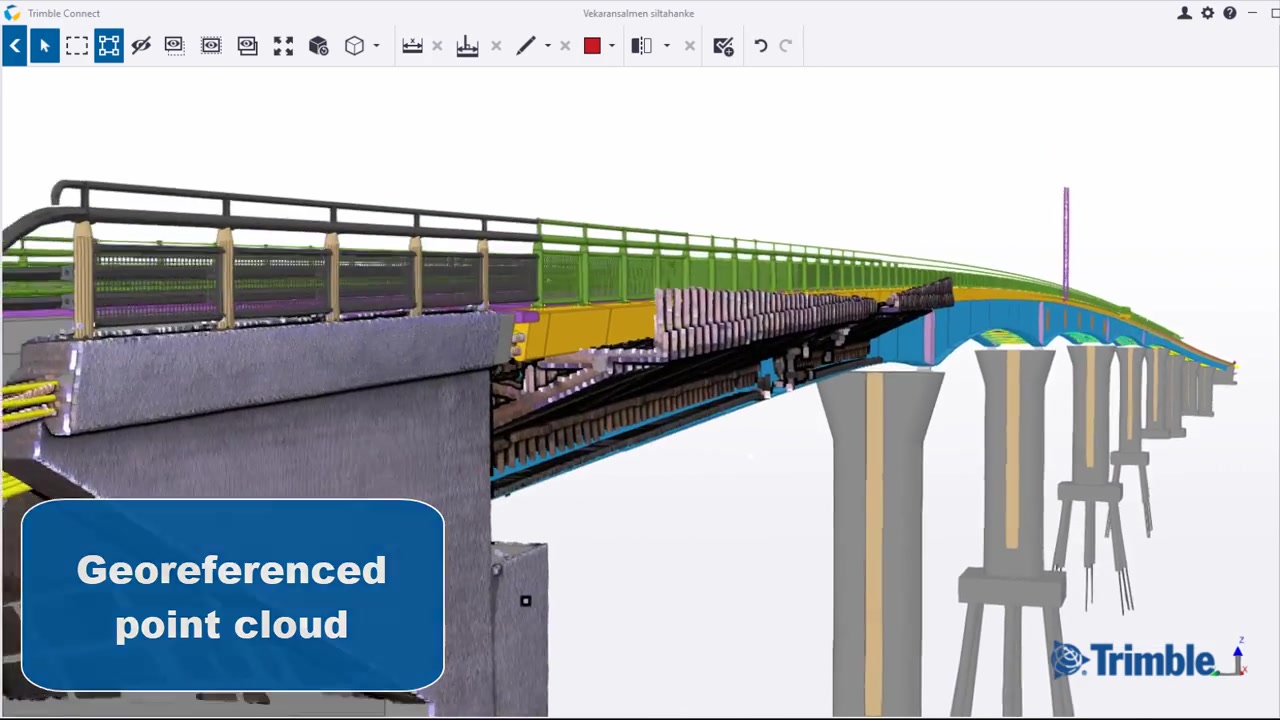Select the vertical elevation measurement tool

(467, 45)
